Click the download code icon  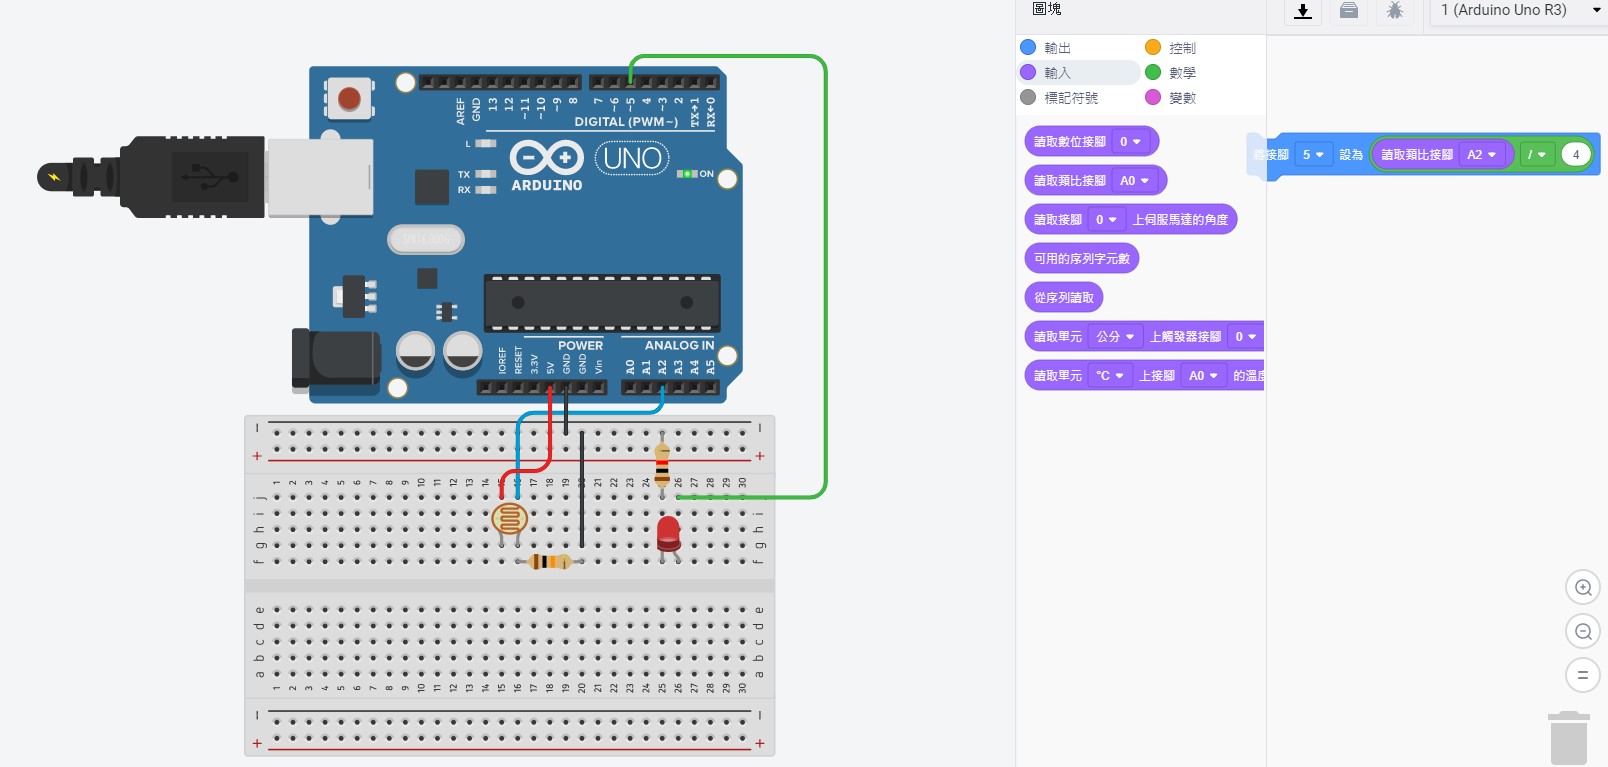click(x=1302, y=11)
